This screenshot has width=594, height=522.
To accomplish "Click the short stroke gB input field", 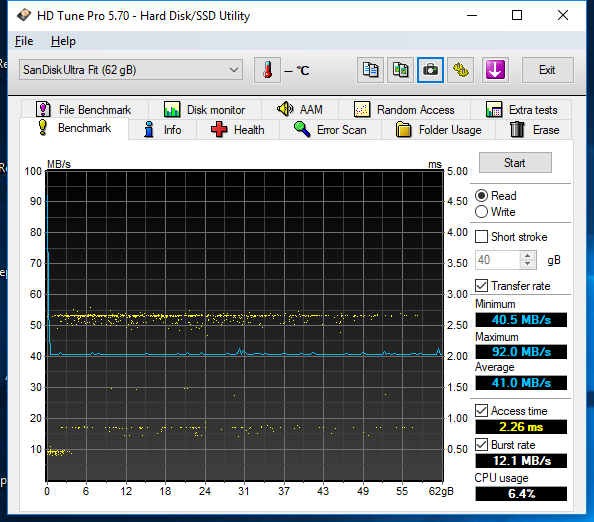I will click(x=498, y=260).
